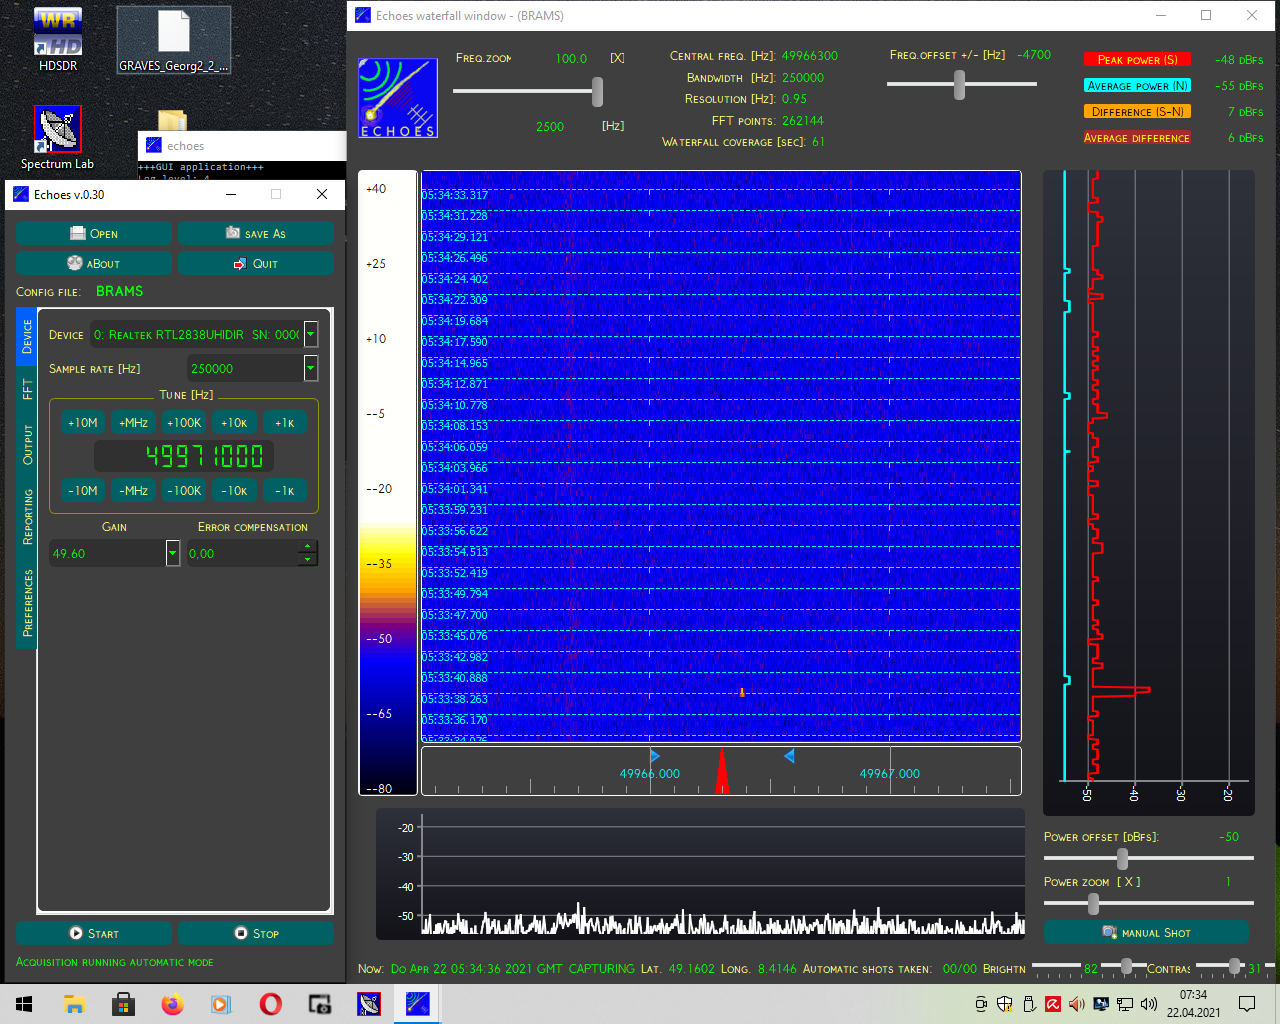This screenshot has width=1280, height=1024.
Task: Click the Freq offset slider handle
Action: (960, 85)
